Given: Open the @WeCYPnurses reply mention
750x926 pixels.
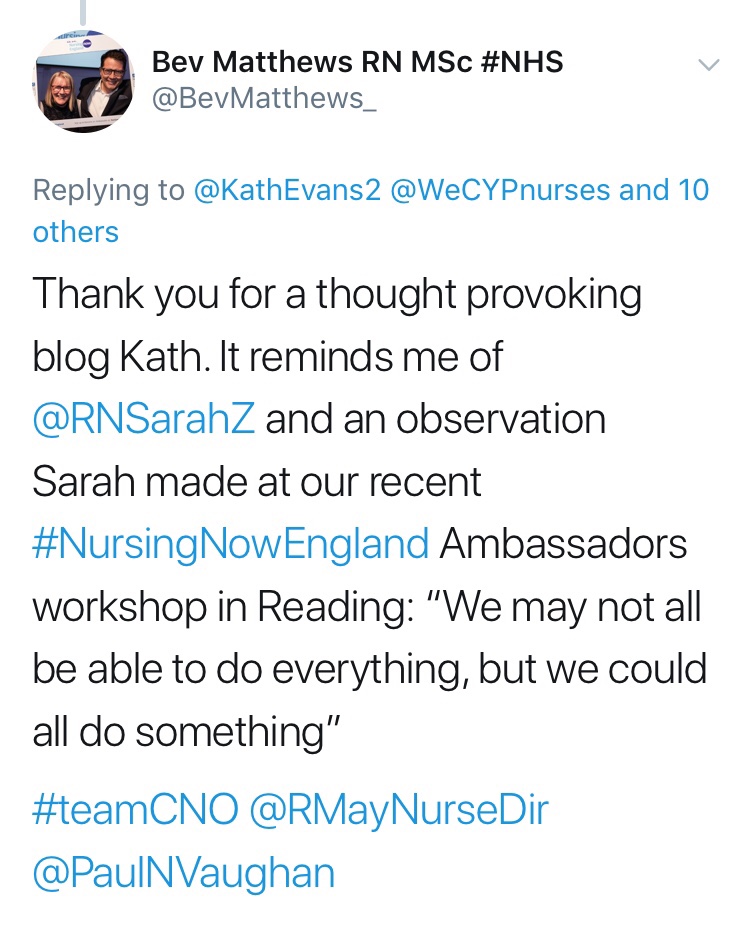Looking at the screenshot, I should coord(502,190).
